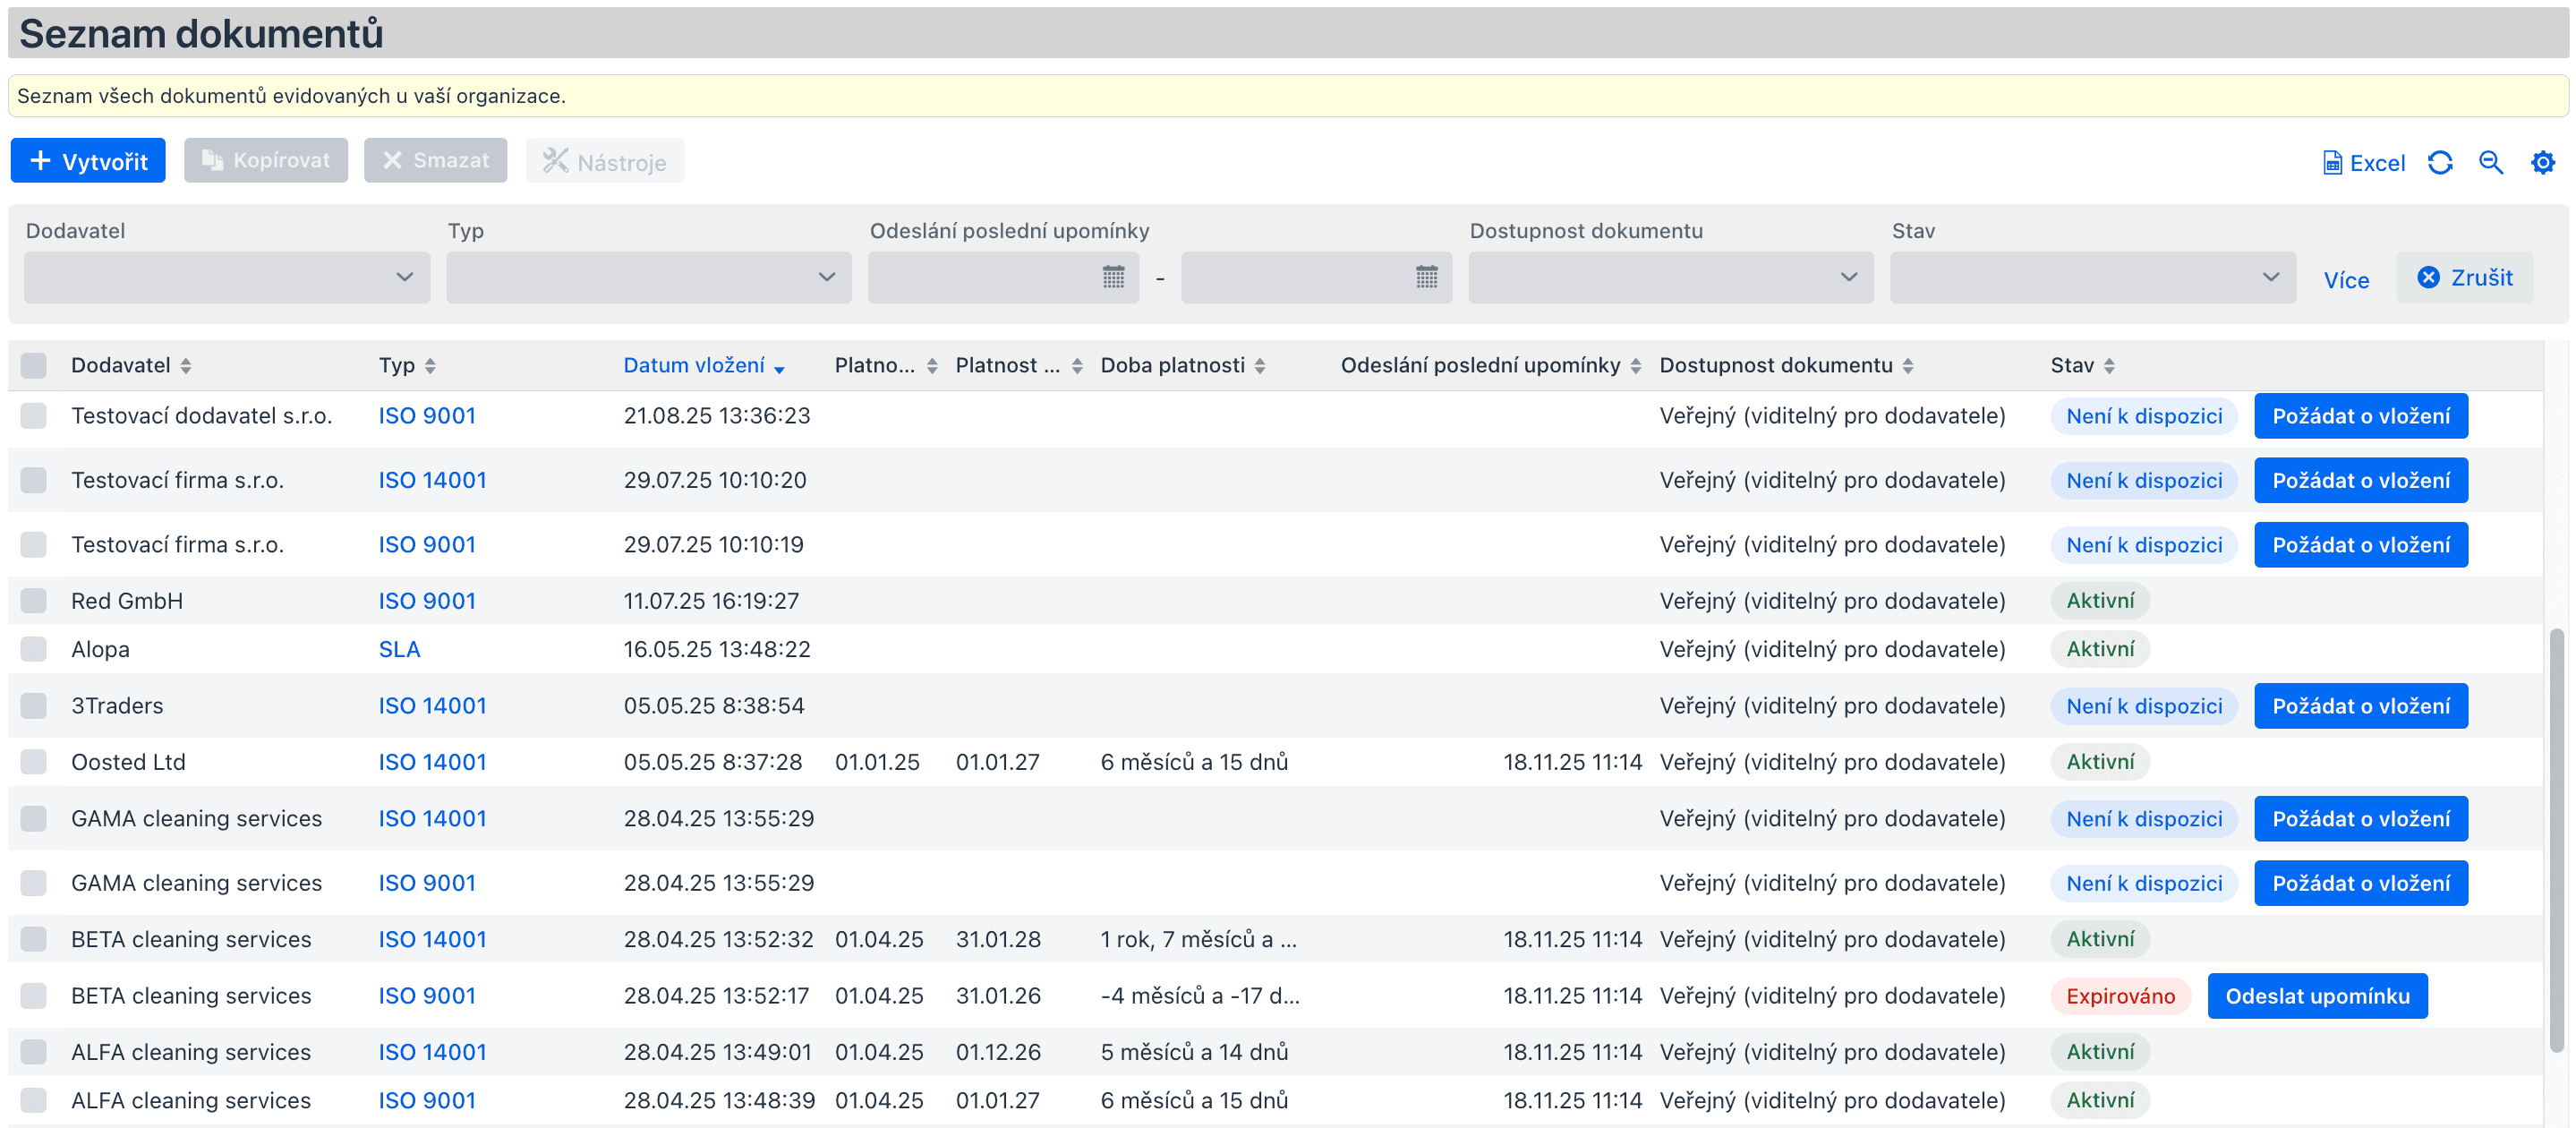2576x1128 pixels.
Task: Click Odeslat upomínku for BETA cleaning services
Action: [2317, 996]
